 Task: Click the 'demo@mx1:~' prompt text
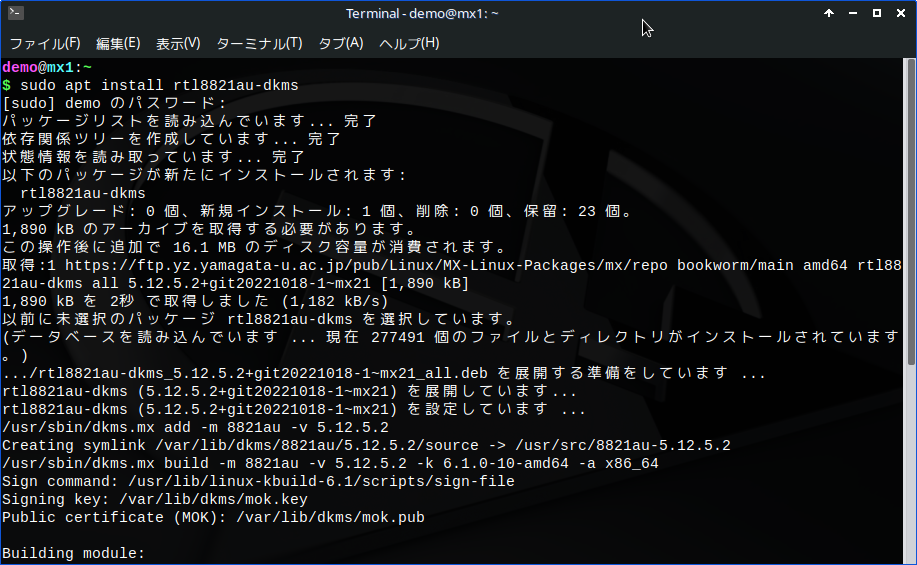point(47,67)
